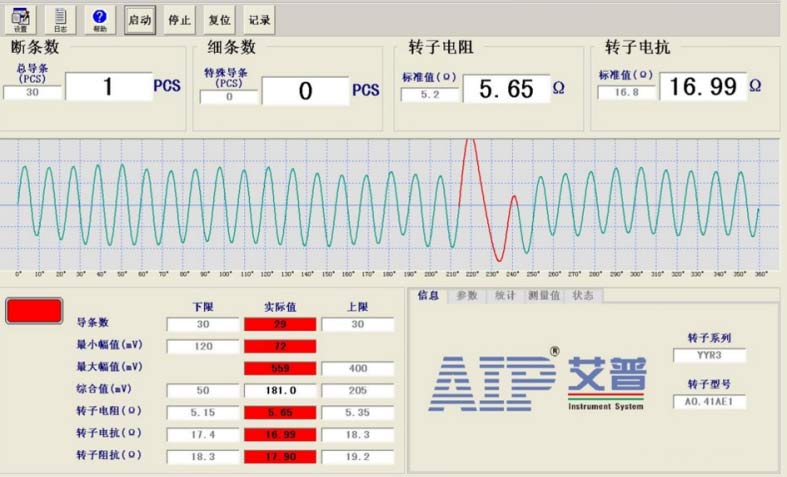Click the 帮助 help question mark icon
This screenshot has height=477, width=787.
pyautogui.click(x=99, y=19)
